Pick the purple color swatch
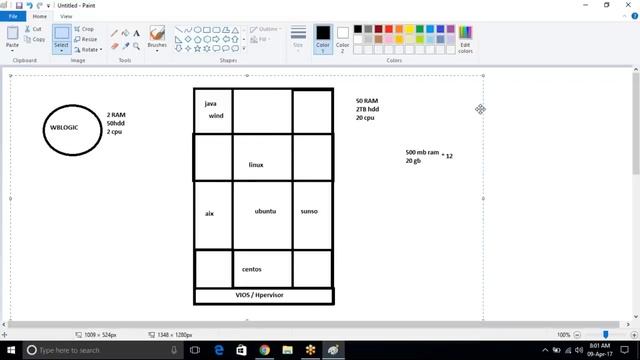This screenshot has height=360, width=640. (451, 29)
